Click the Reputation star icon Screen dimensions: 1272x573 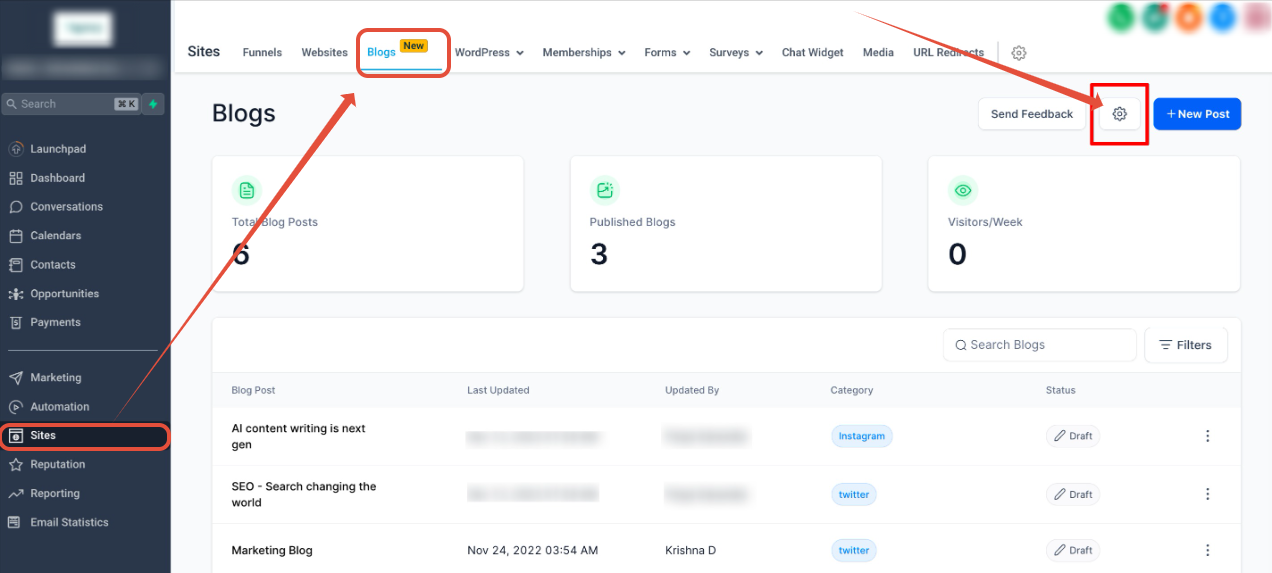coord(15,465)
